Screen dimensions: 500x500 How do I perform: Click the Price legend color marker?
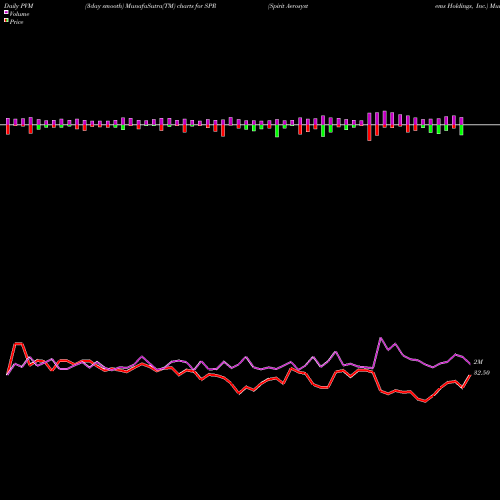(6, 21)
